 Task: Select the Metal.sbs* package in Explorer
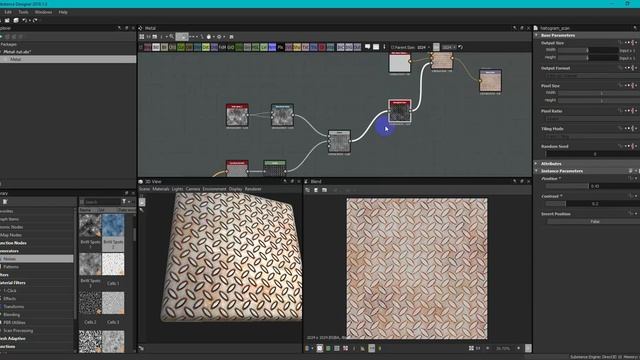pos(17,52)
